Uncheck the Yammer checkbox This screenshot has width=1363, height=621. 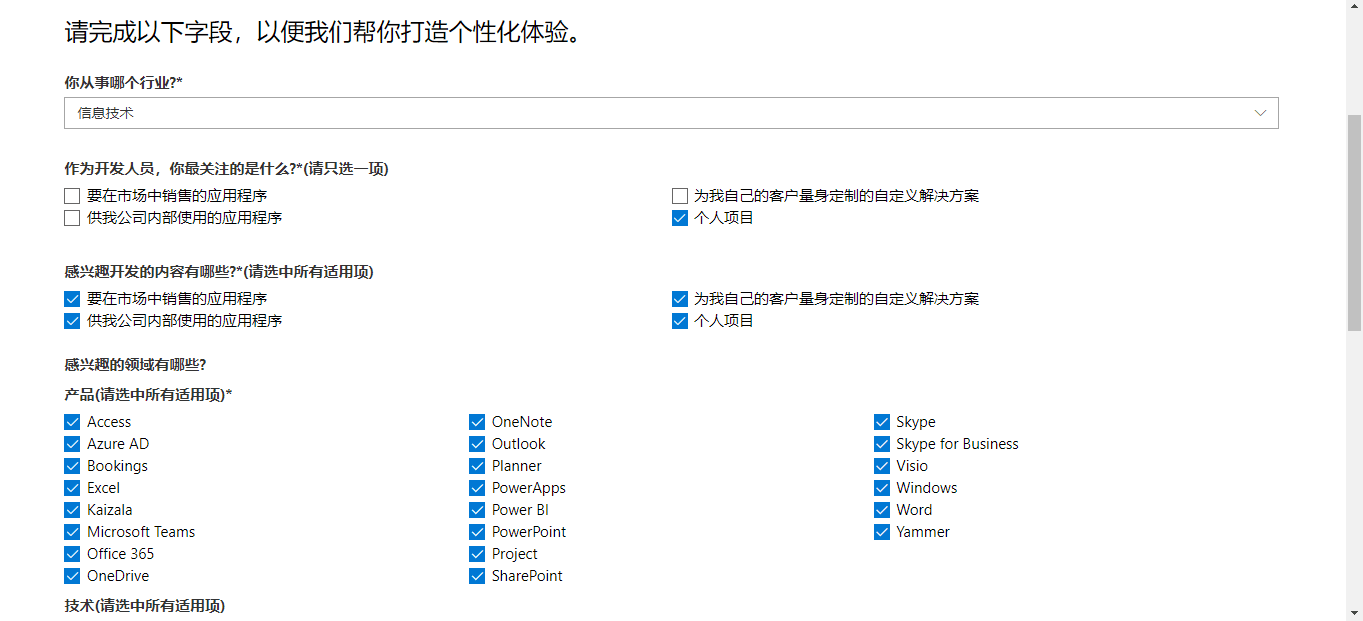click(x=882, y=532)
